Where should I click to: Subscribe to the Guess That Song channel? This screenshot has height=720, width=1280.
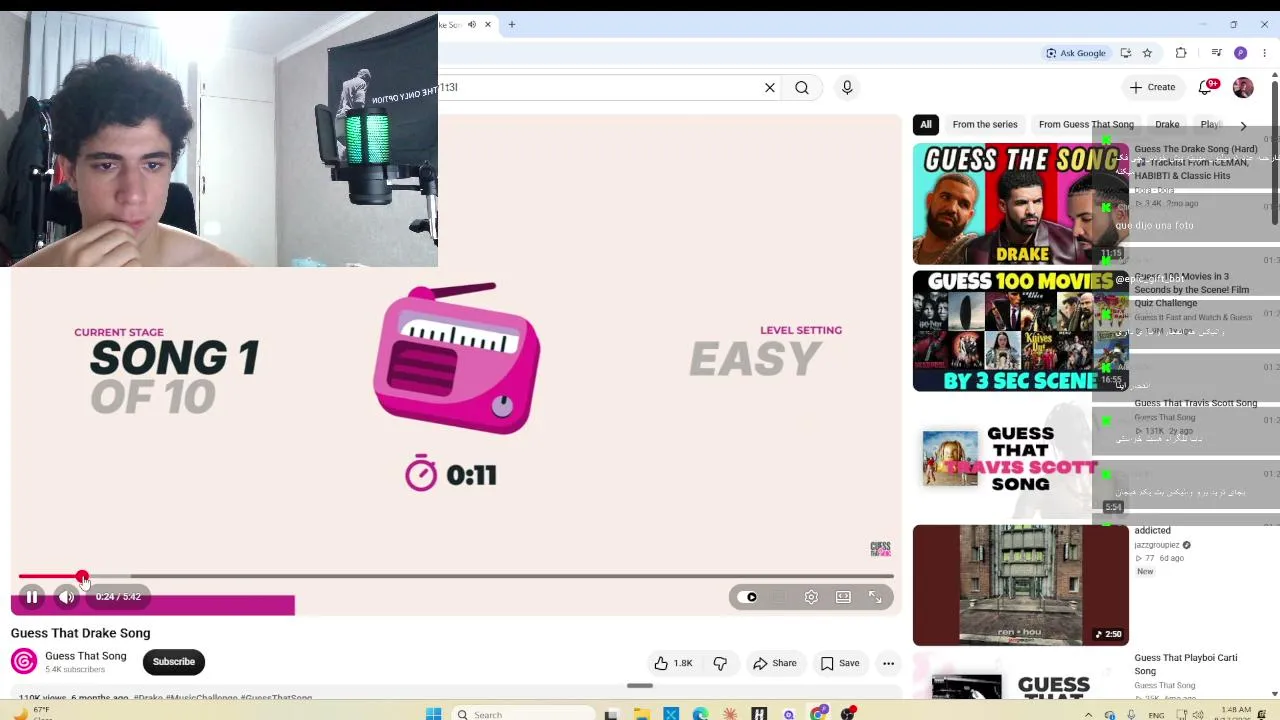(174, 662)
